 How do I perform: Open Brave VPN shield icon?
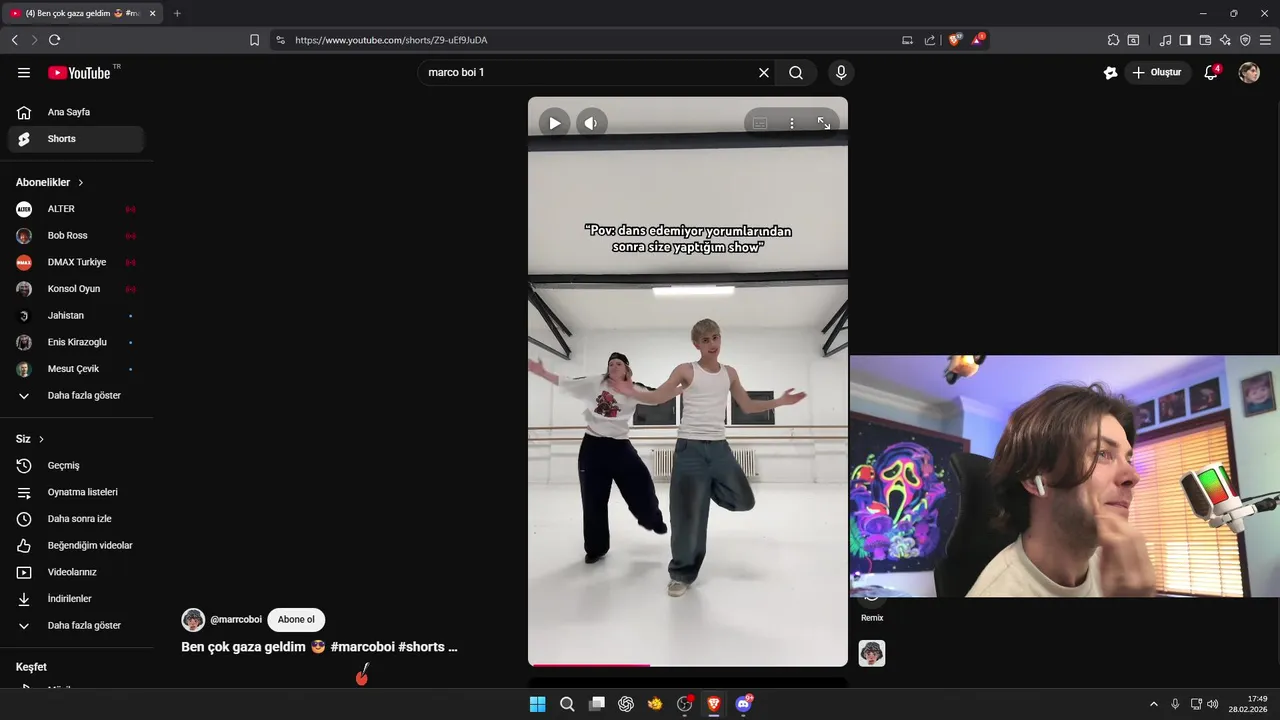1245,40
